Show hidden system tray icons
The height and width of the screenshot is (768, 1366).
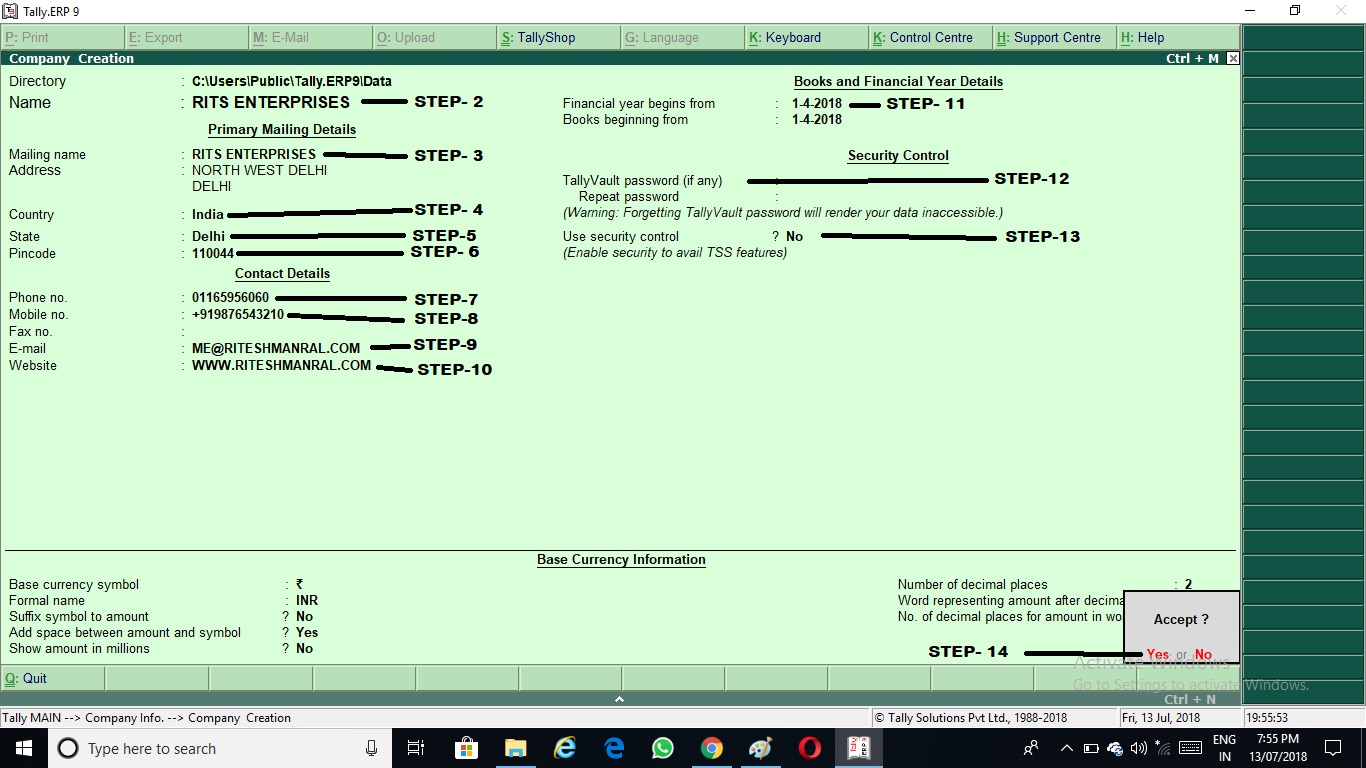1066,748
